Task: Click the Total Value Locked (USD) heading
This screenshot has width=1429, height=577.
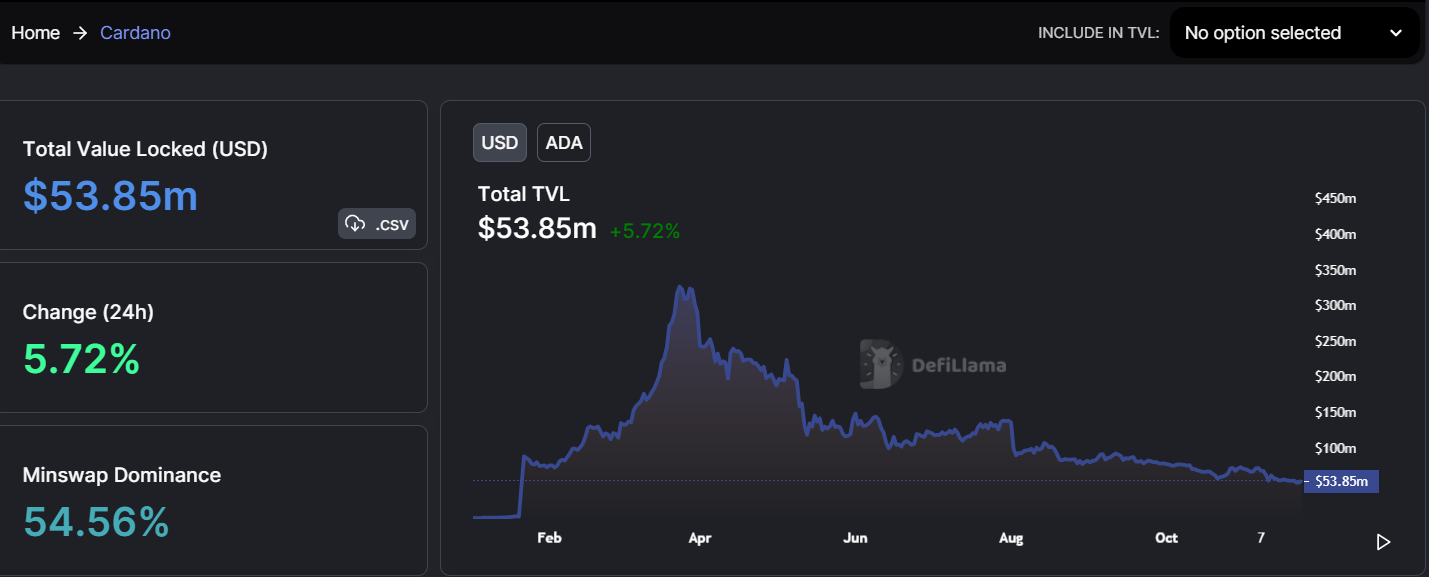Action: (x=145, y=149)
